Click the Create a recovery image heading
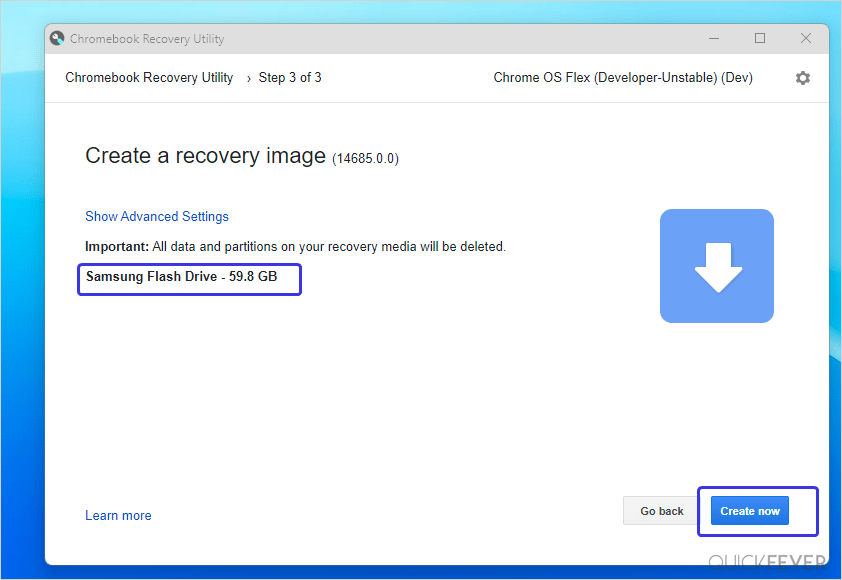Image resolution: width=842 pixels, height=580 pixels. (205, 156)
